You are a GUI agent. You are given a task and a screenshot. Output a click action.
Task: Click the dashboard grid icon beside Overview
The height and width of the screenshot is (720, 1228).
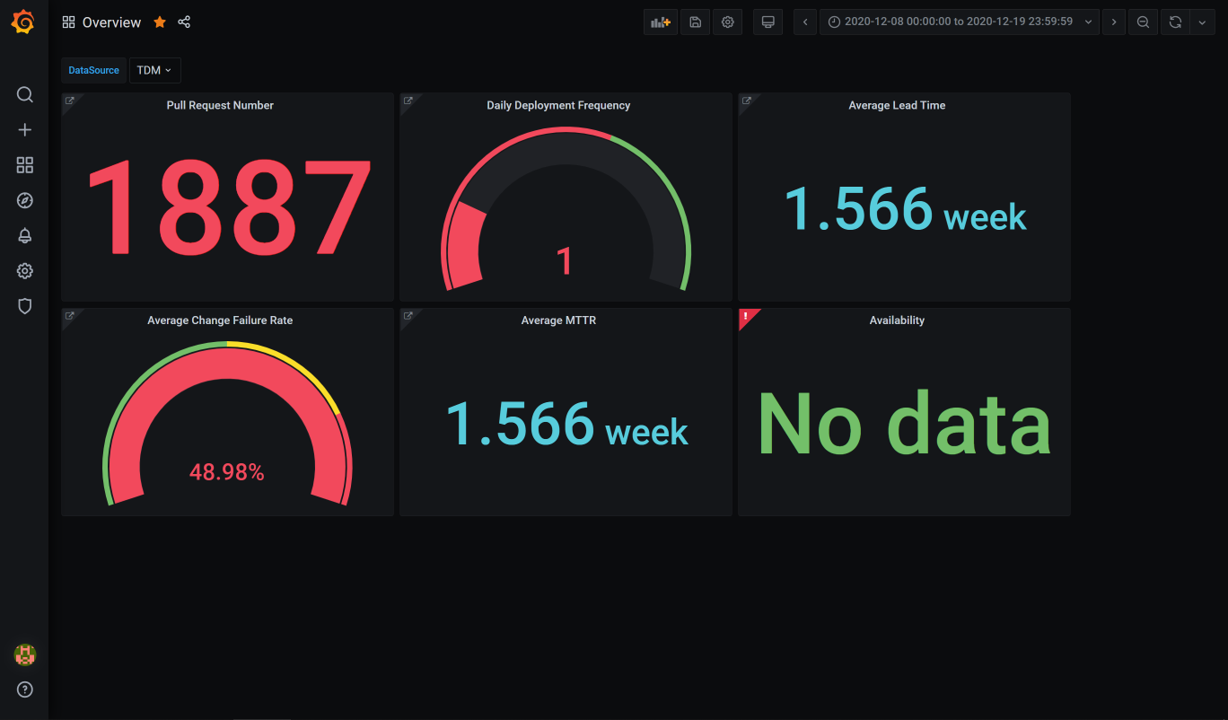[68, 22]
